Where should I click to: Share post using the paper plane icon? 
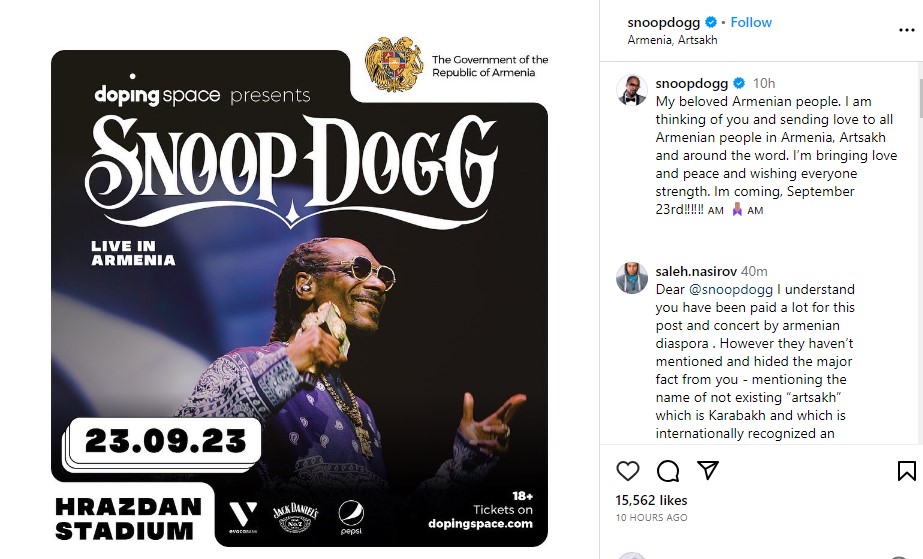(707, 471)
